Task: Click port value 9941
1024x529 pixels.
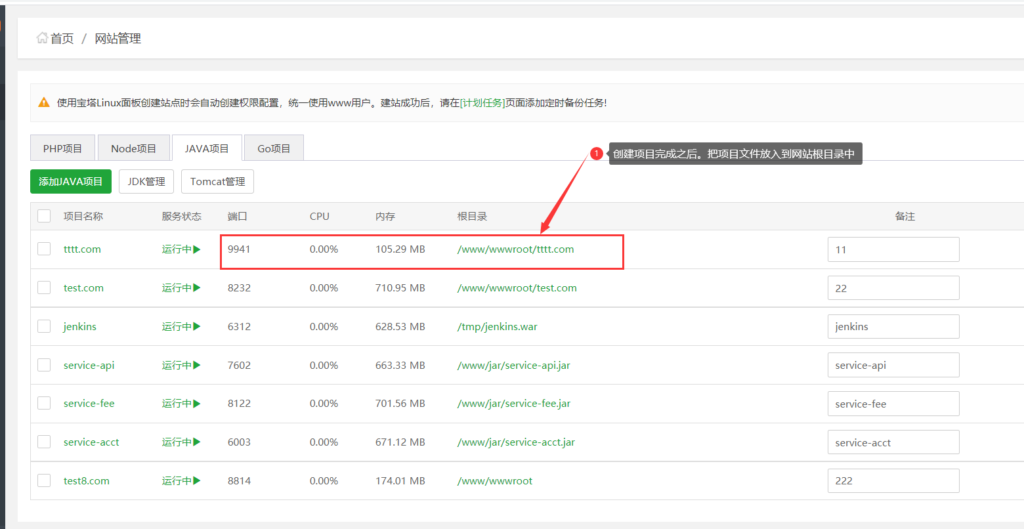Action: (x=239, y=249)
